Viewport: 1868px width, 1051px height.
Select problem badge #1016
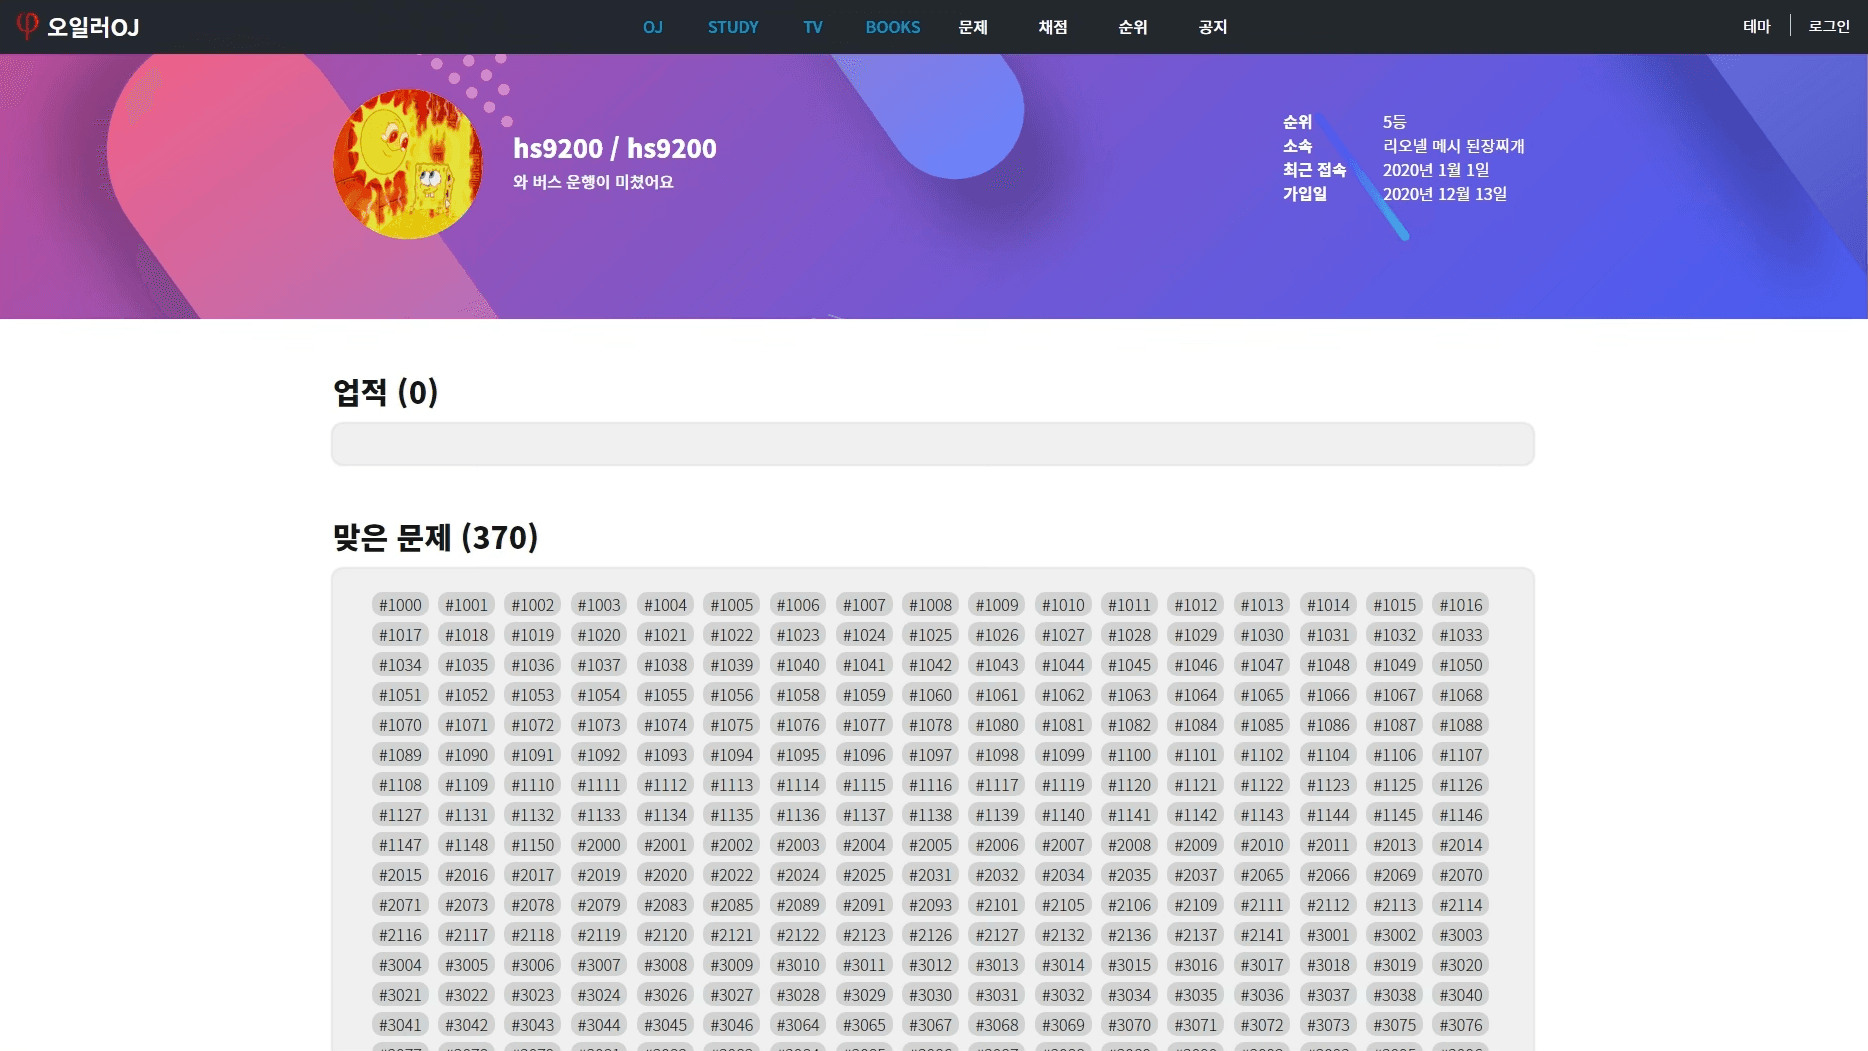[x=1461, y=605]
